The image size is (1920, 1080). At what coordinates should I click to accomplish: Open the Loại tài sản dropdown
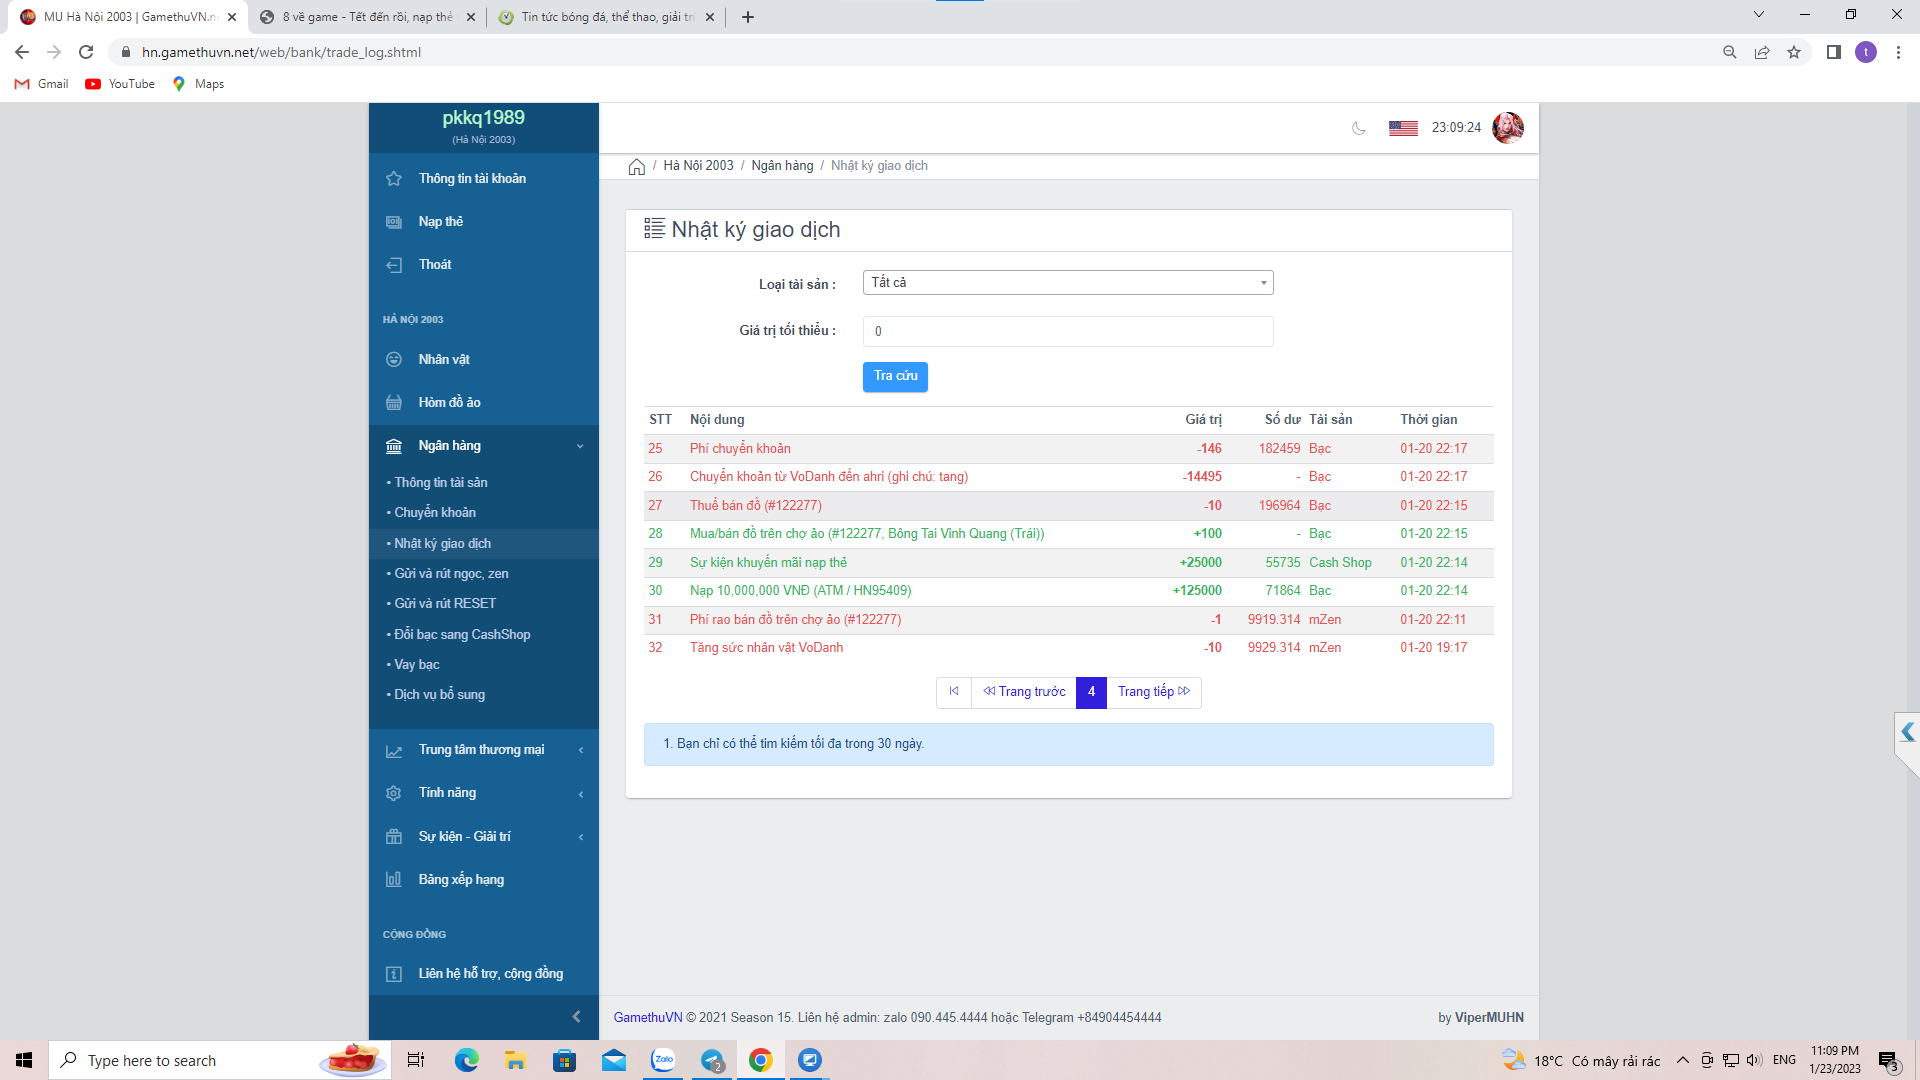click(x=1067, y=283)
